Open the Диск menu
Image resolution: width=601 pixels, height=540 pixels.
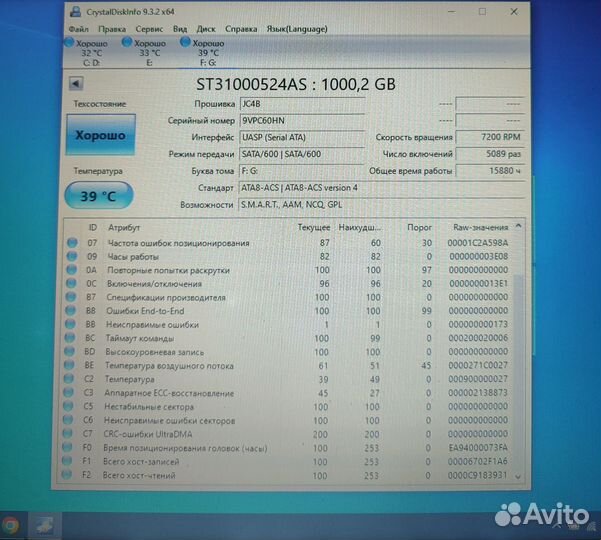click(206, 29)
